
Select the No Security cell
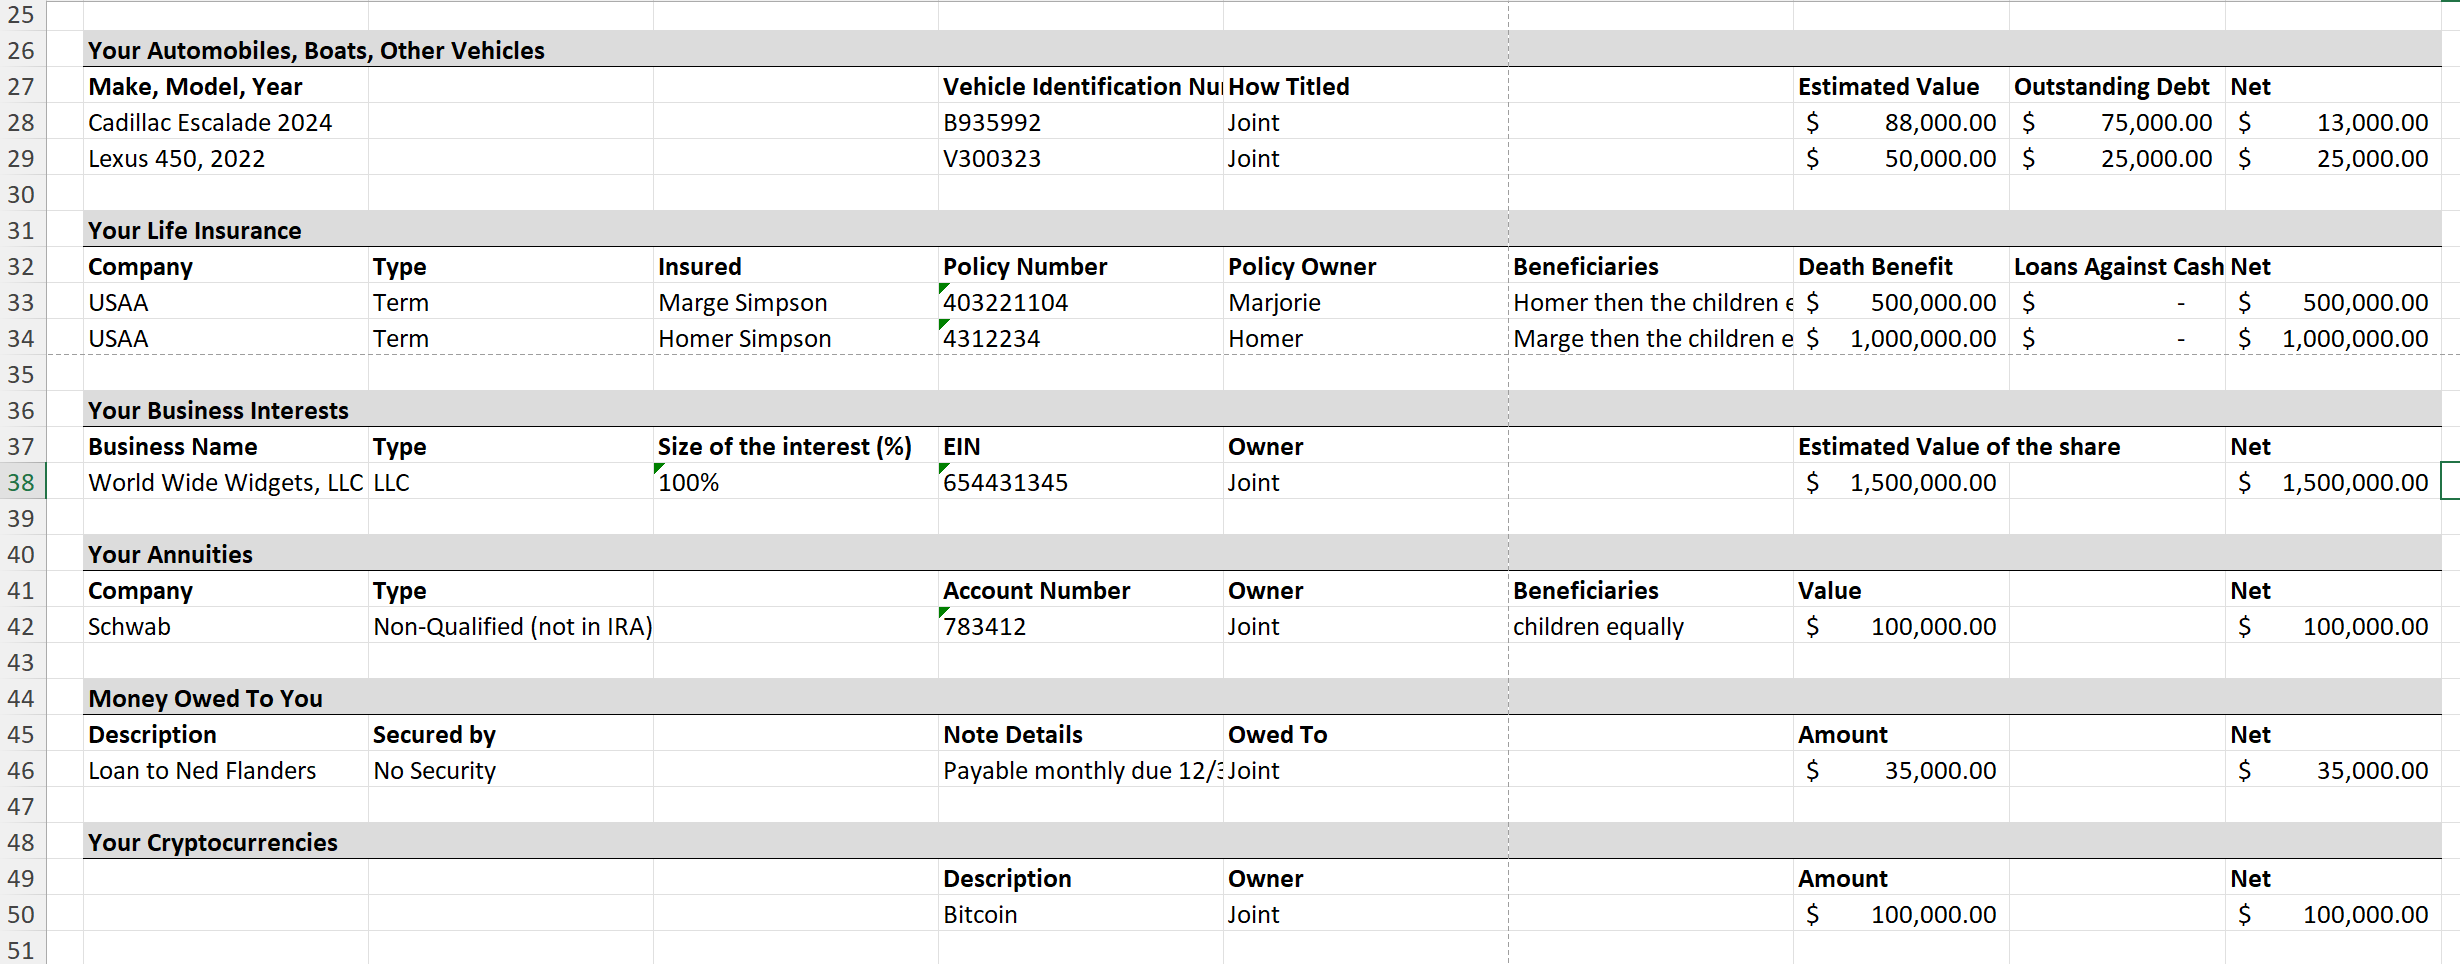click(510, 770)
